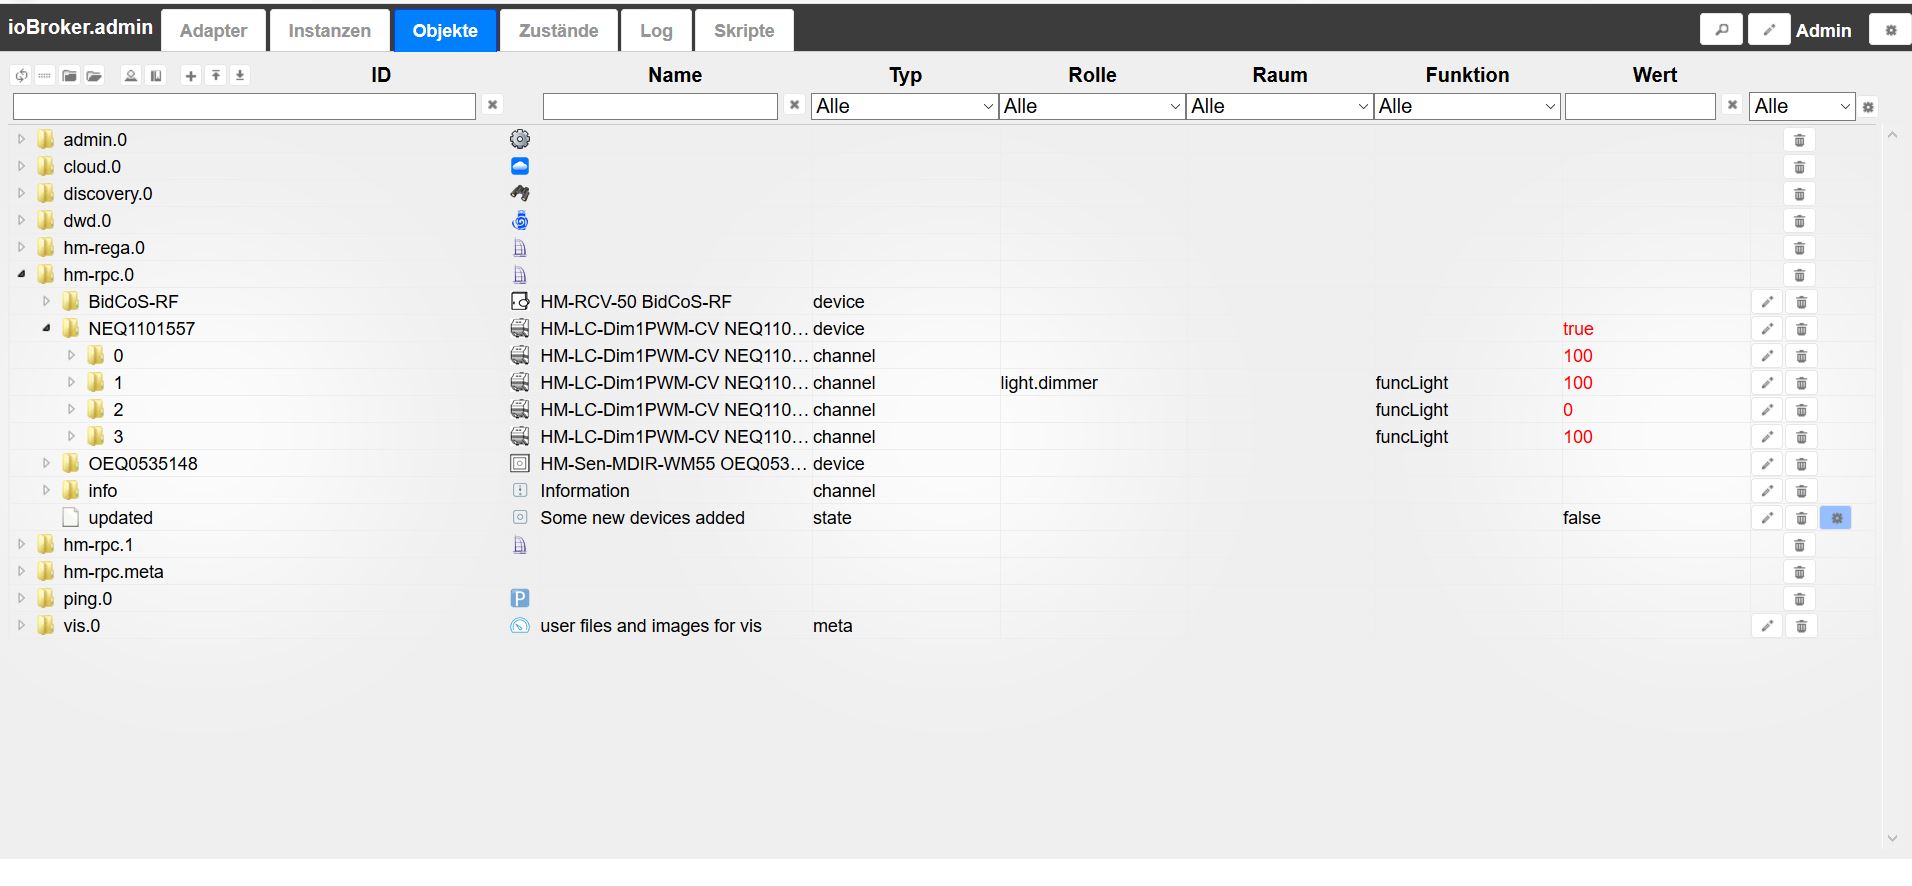Delete the info channel object
The height and width of the screenshot is (886, 1912).
click(1801, 491)
